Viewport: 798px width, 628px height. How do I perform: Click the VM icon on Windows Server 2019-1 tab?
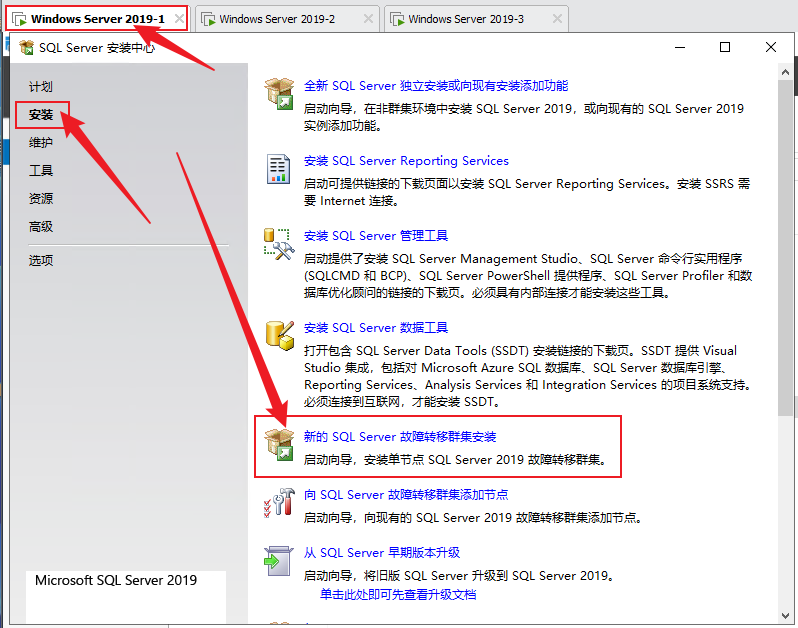coord(19,19)
